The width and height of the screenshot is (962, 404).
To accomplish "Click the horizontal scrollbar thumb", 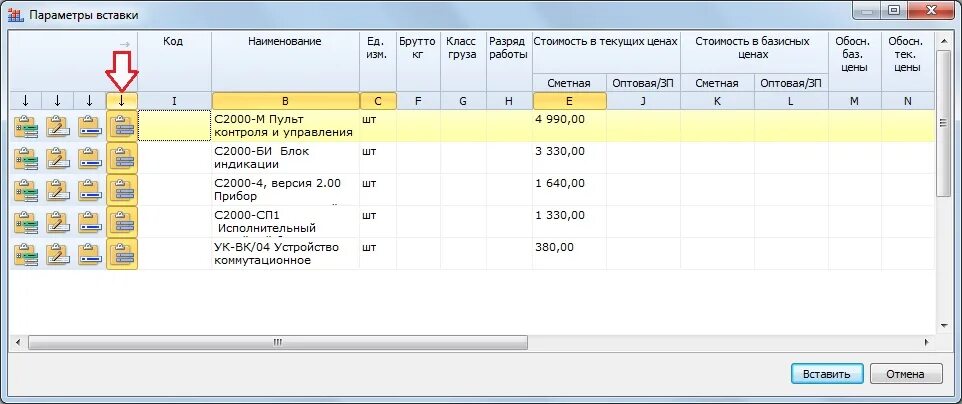I will tap(277, 343).
